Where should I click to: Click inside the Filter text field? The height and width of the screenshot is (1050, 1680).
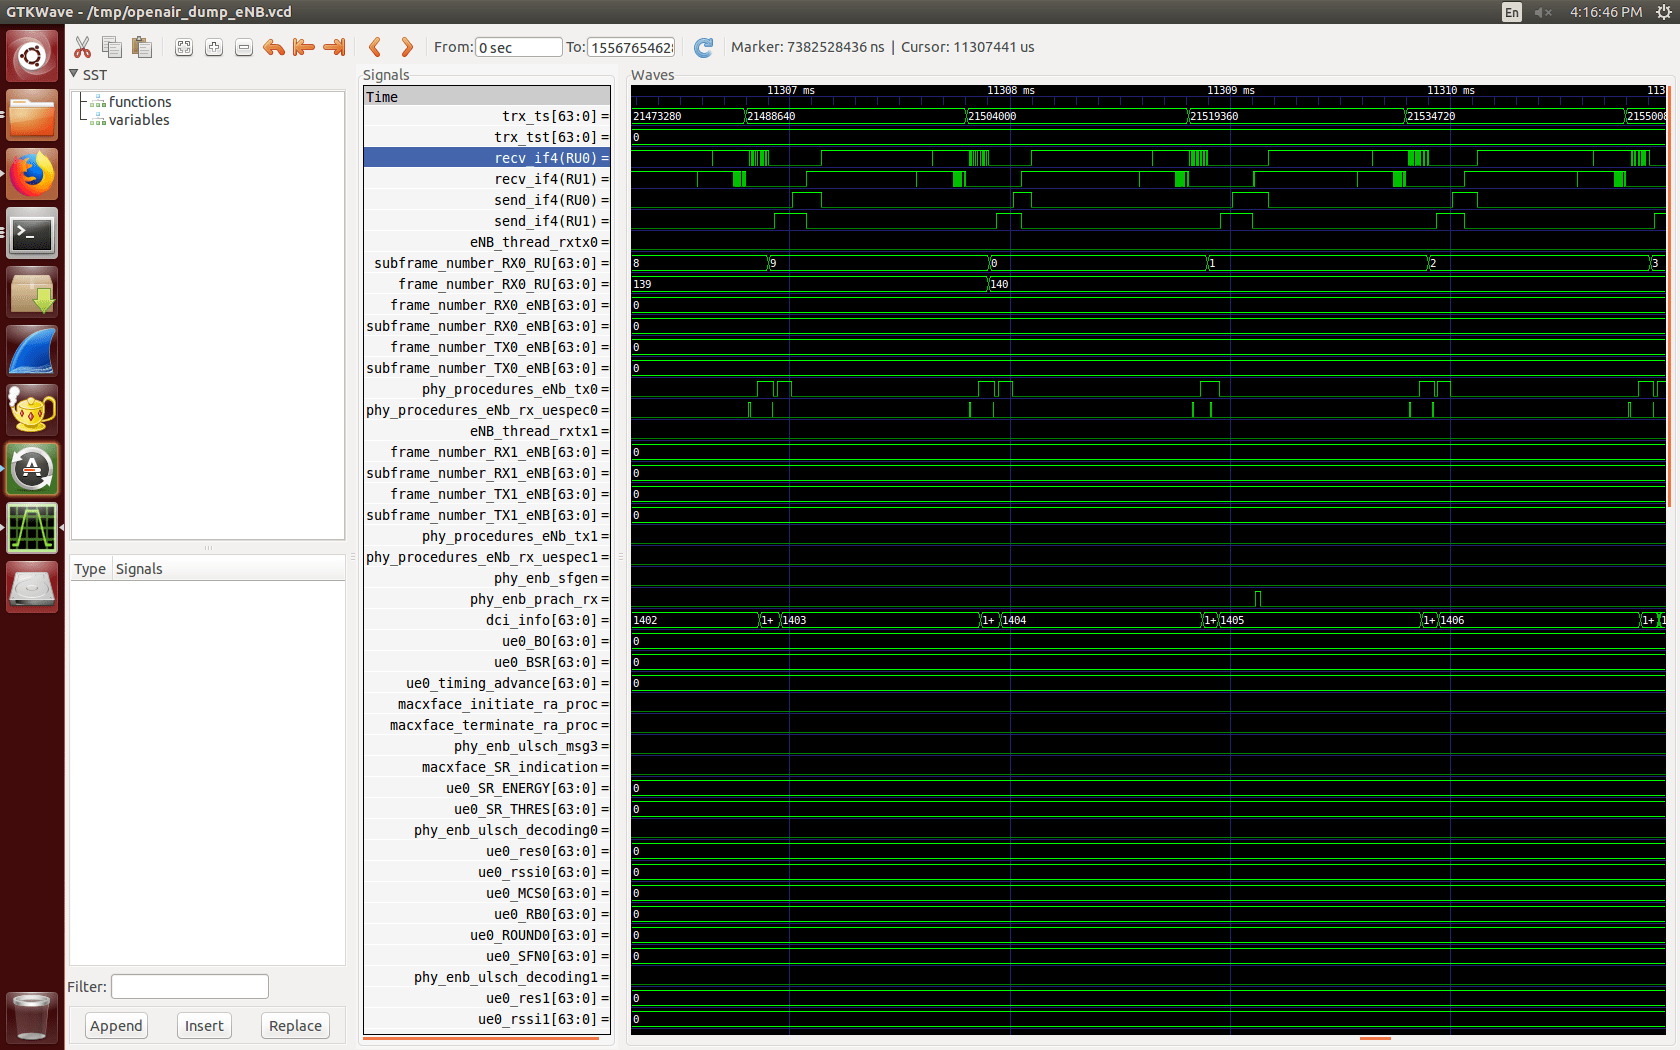point(189,986)
